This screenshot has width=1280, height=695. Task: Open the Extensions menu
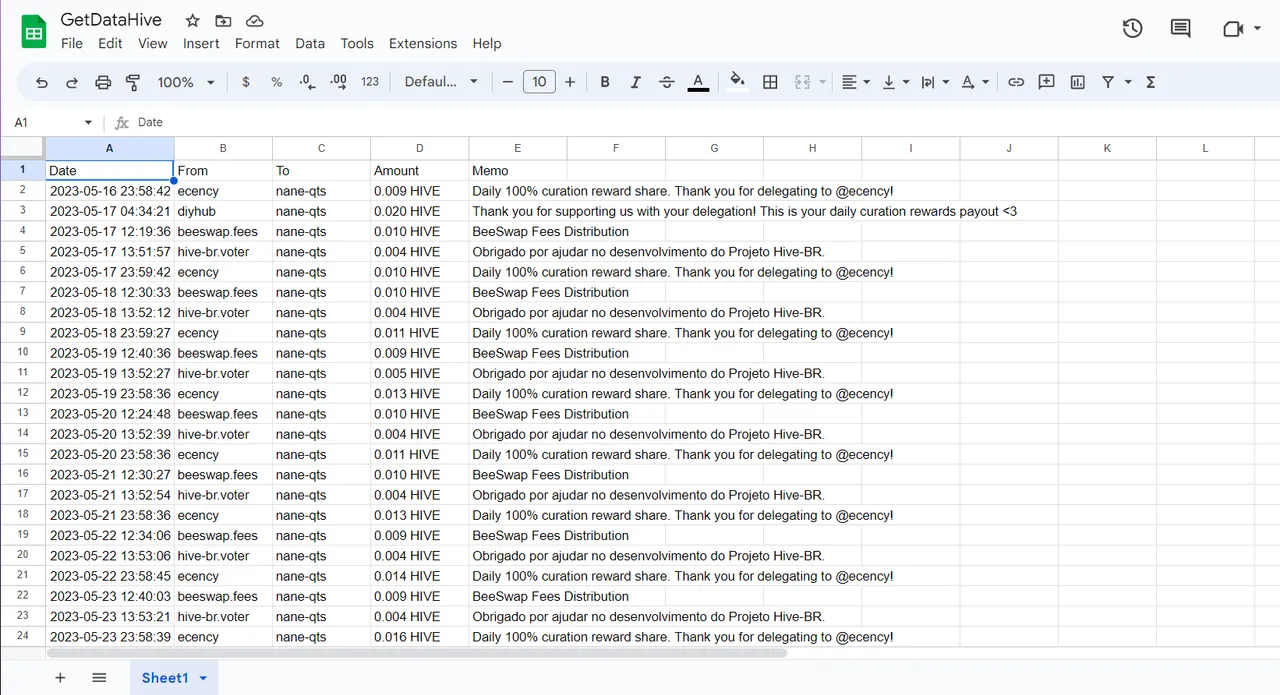[x=423, y=43]
